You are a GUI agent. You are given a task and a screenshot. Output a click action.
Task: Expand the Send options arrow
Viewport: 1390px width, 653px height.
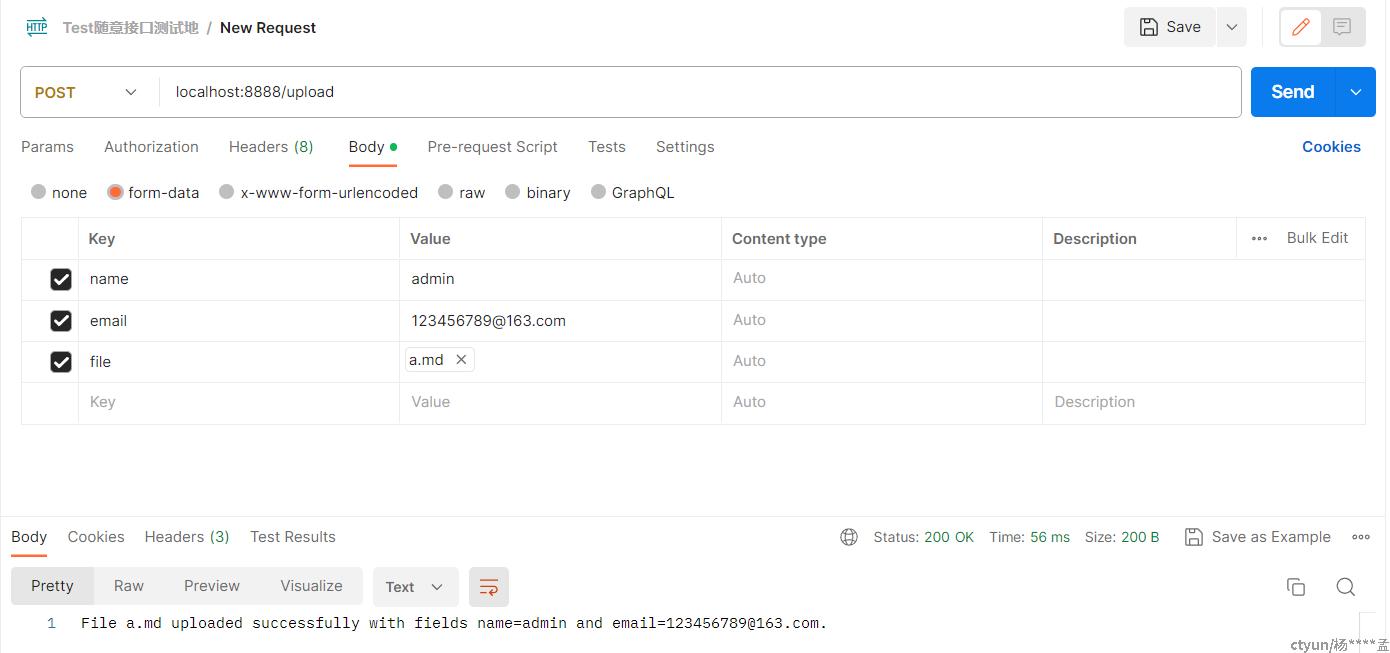1356,92
